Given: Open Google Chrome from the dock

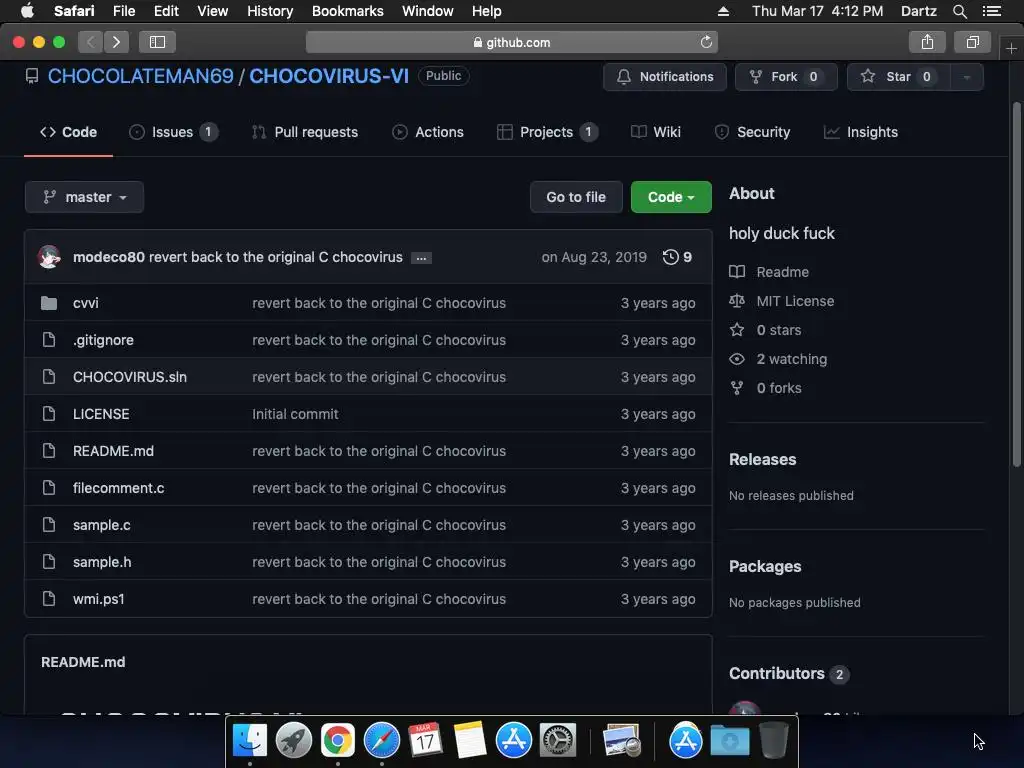Looking at the screenshot, I should point(338,741).
